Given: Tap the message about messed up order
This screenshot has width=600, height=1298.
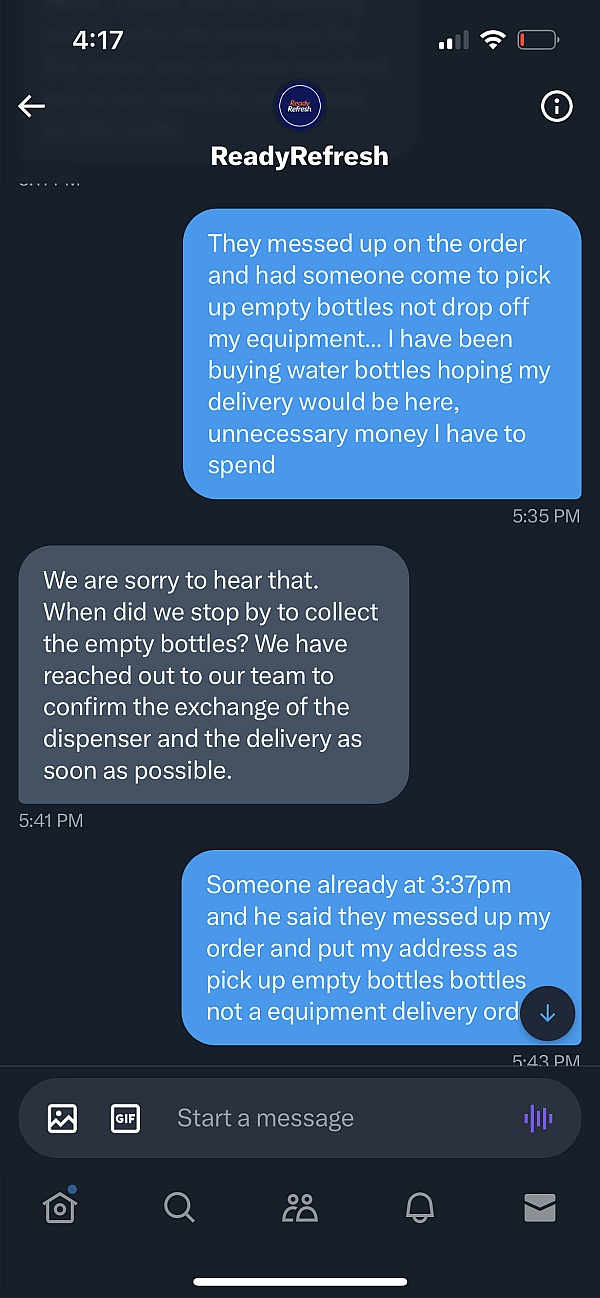Looking at the screenshot, I should pyautogui.click(x=381, y=354).
